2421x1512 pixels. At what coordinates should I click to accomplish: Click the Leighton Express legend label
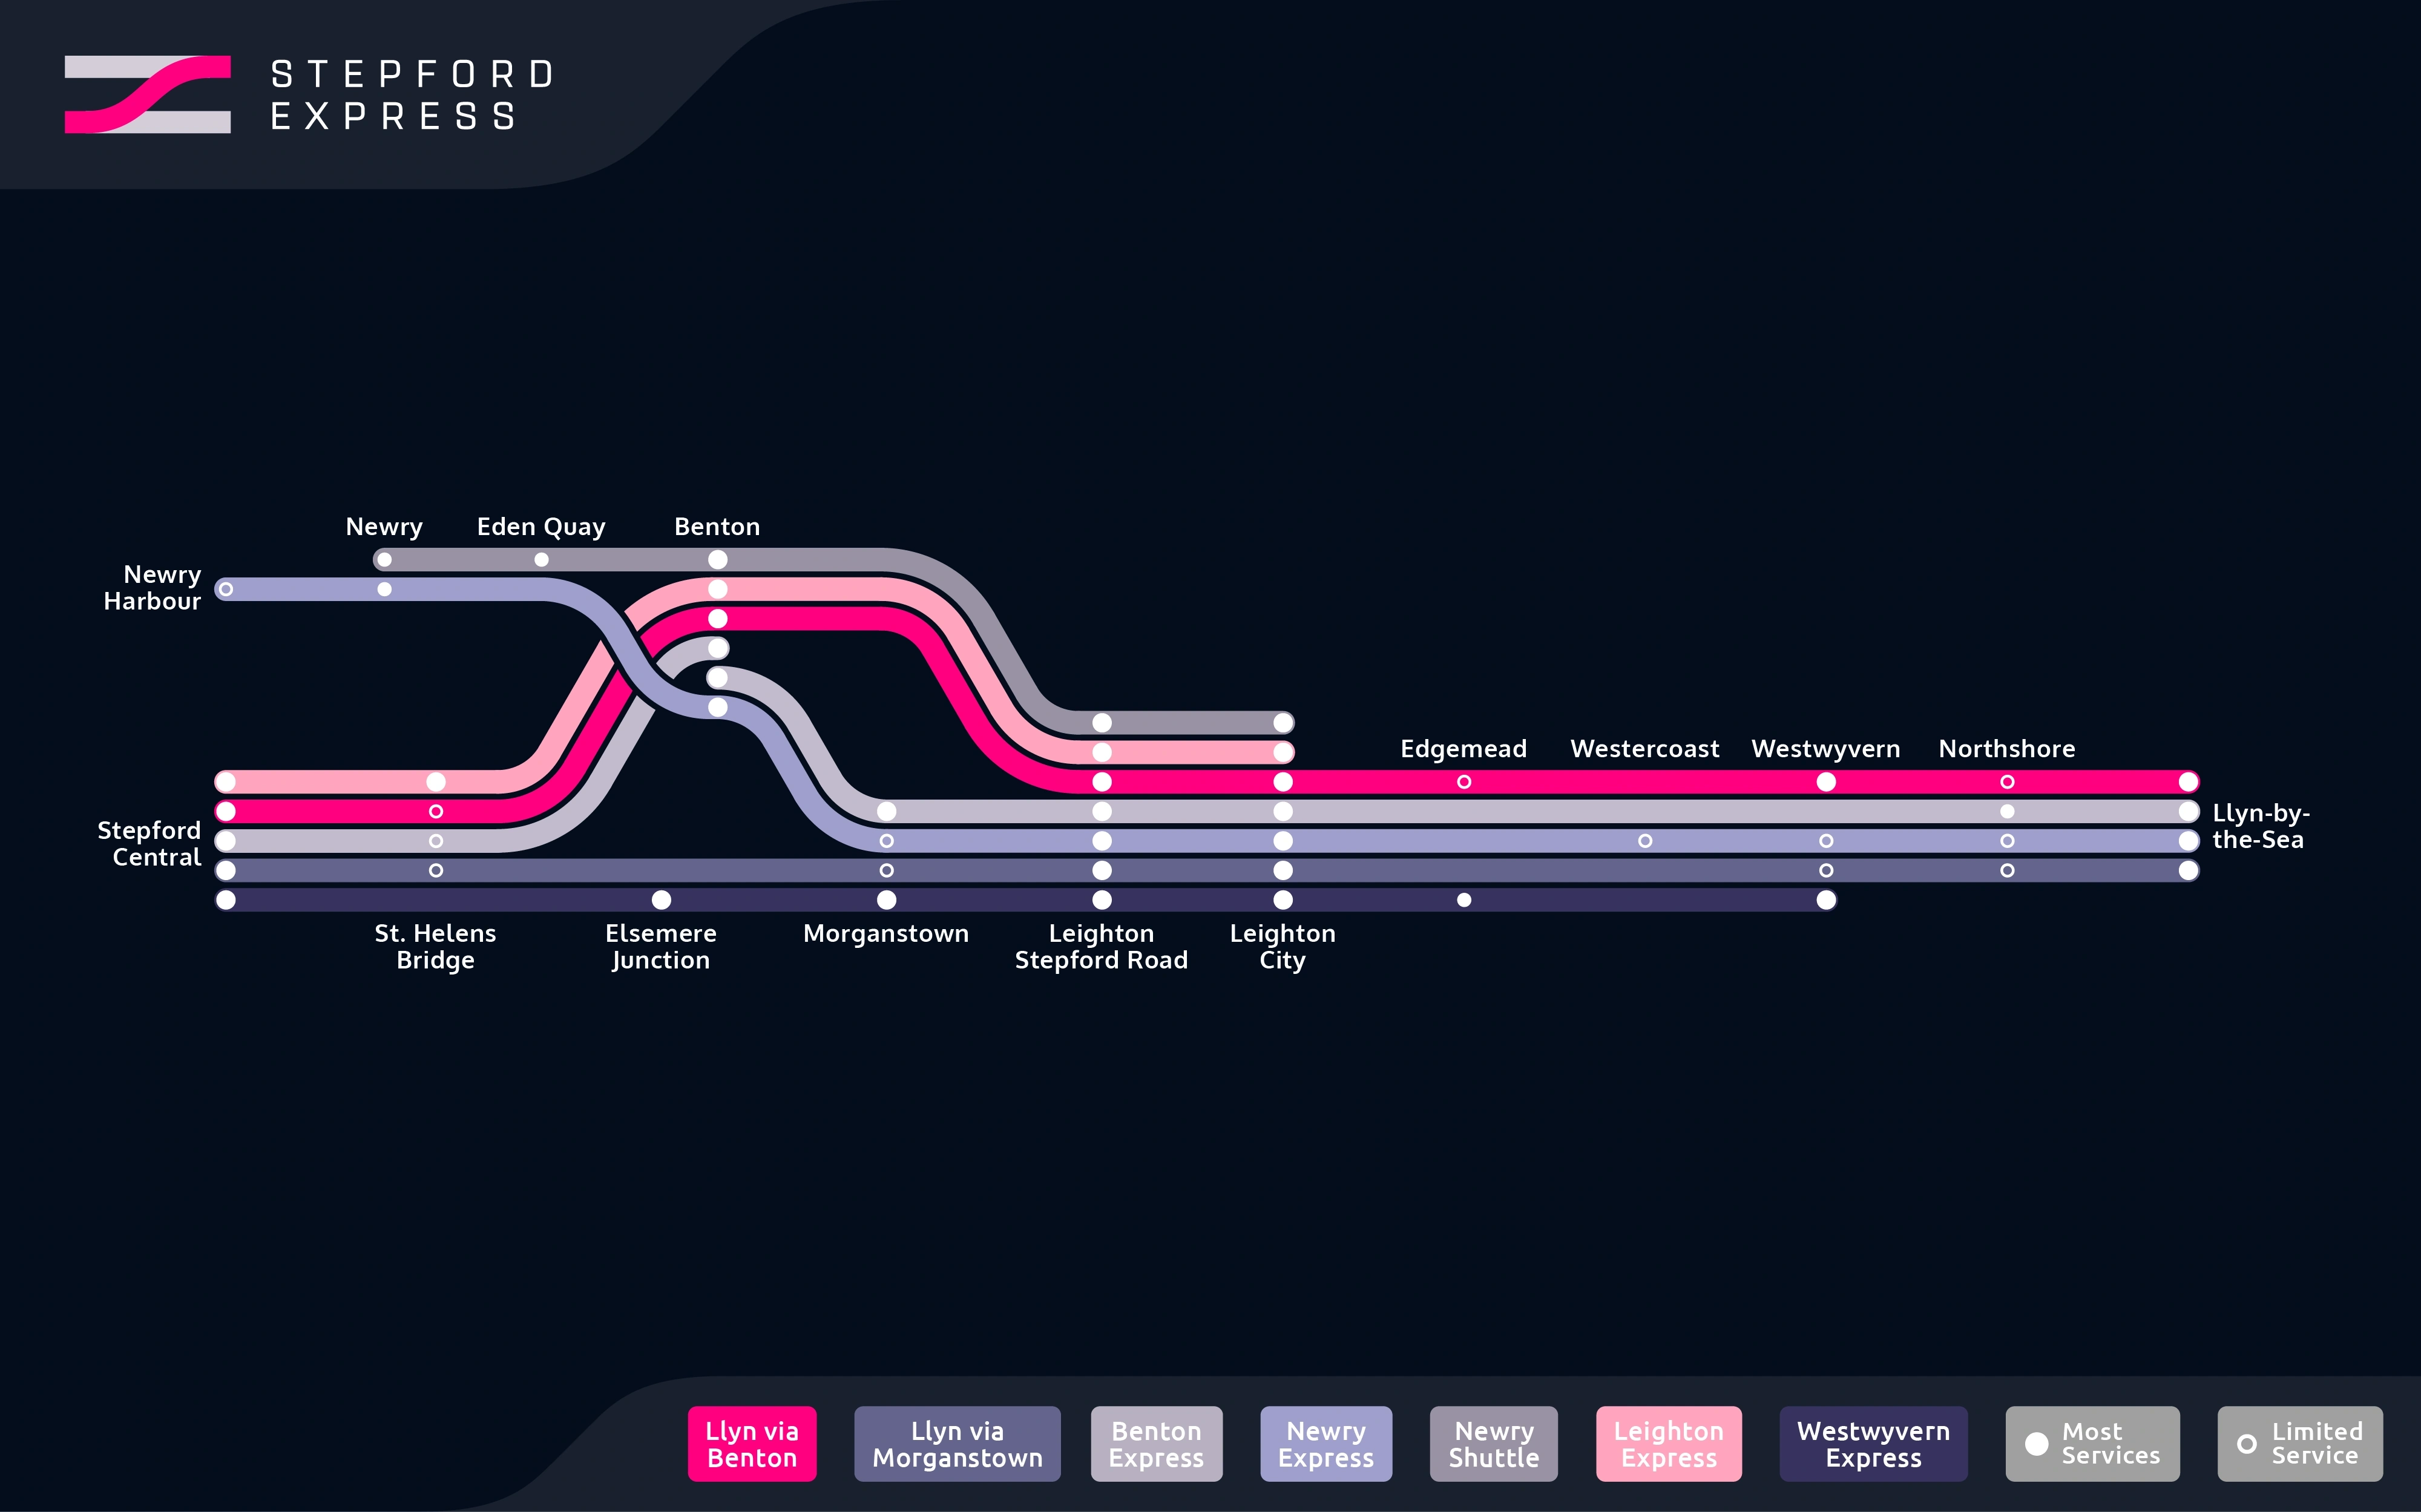1668,1444
